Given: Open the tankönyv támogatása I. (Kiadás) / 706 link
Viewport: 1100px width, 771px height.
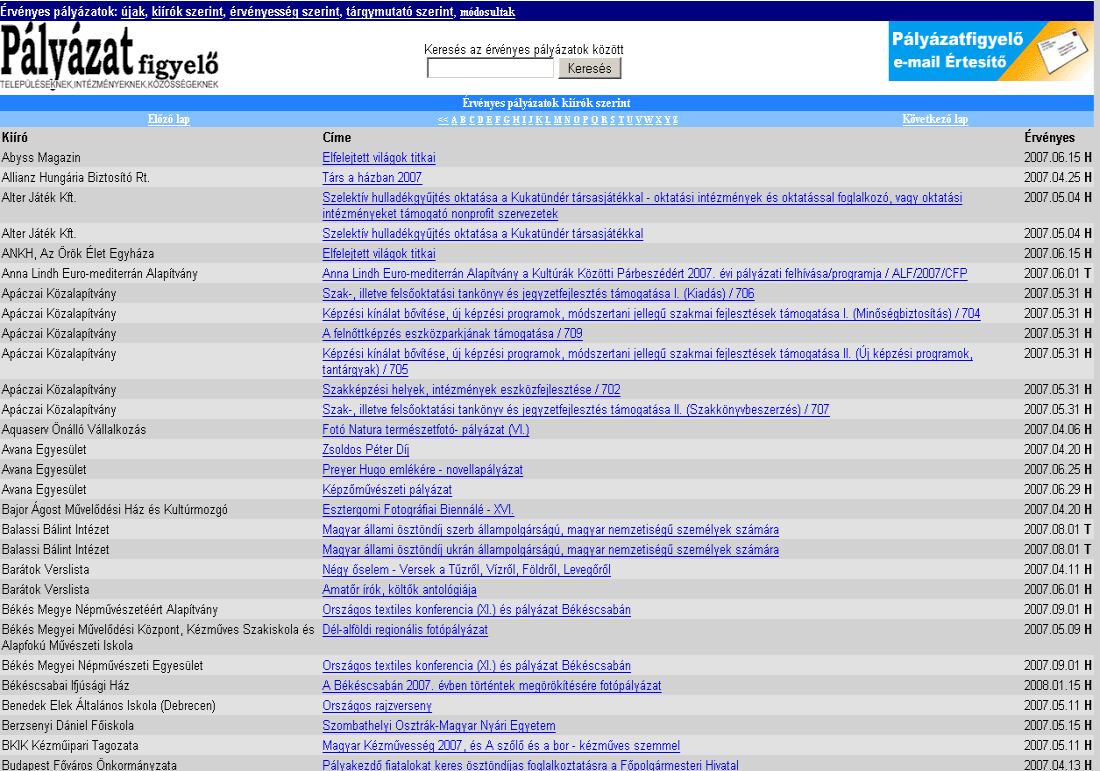Looking at the screenshot, I should pos(538,293).
